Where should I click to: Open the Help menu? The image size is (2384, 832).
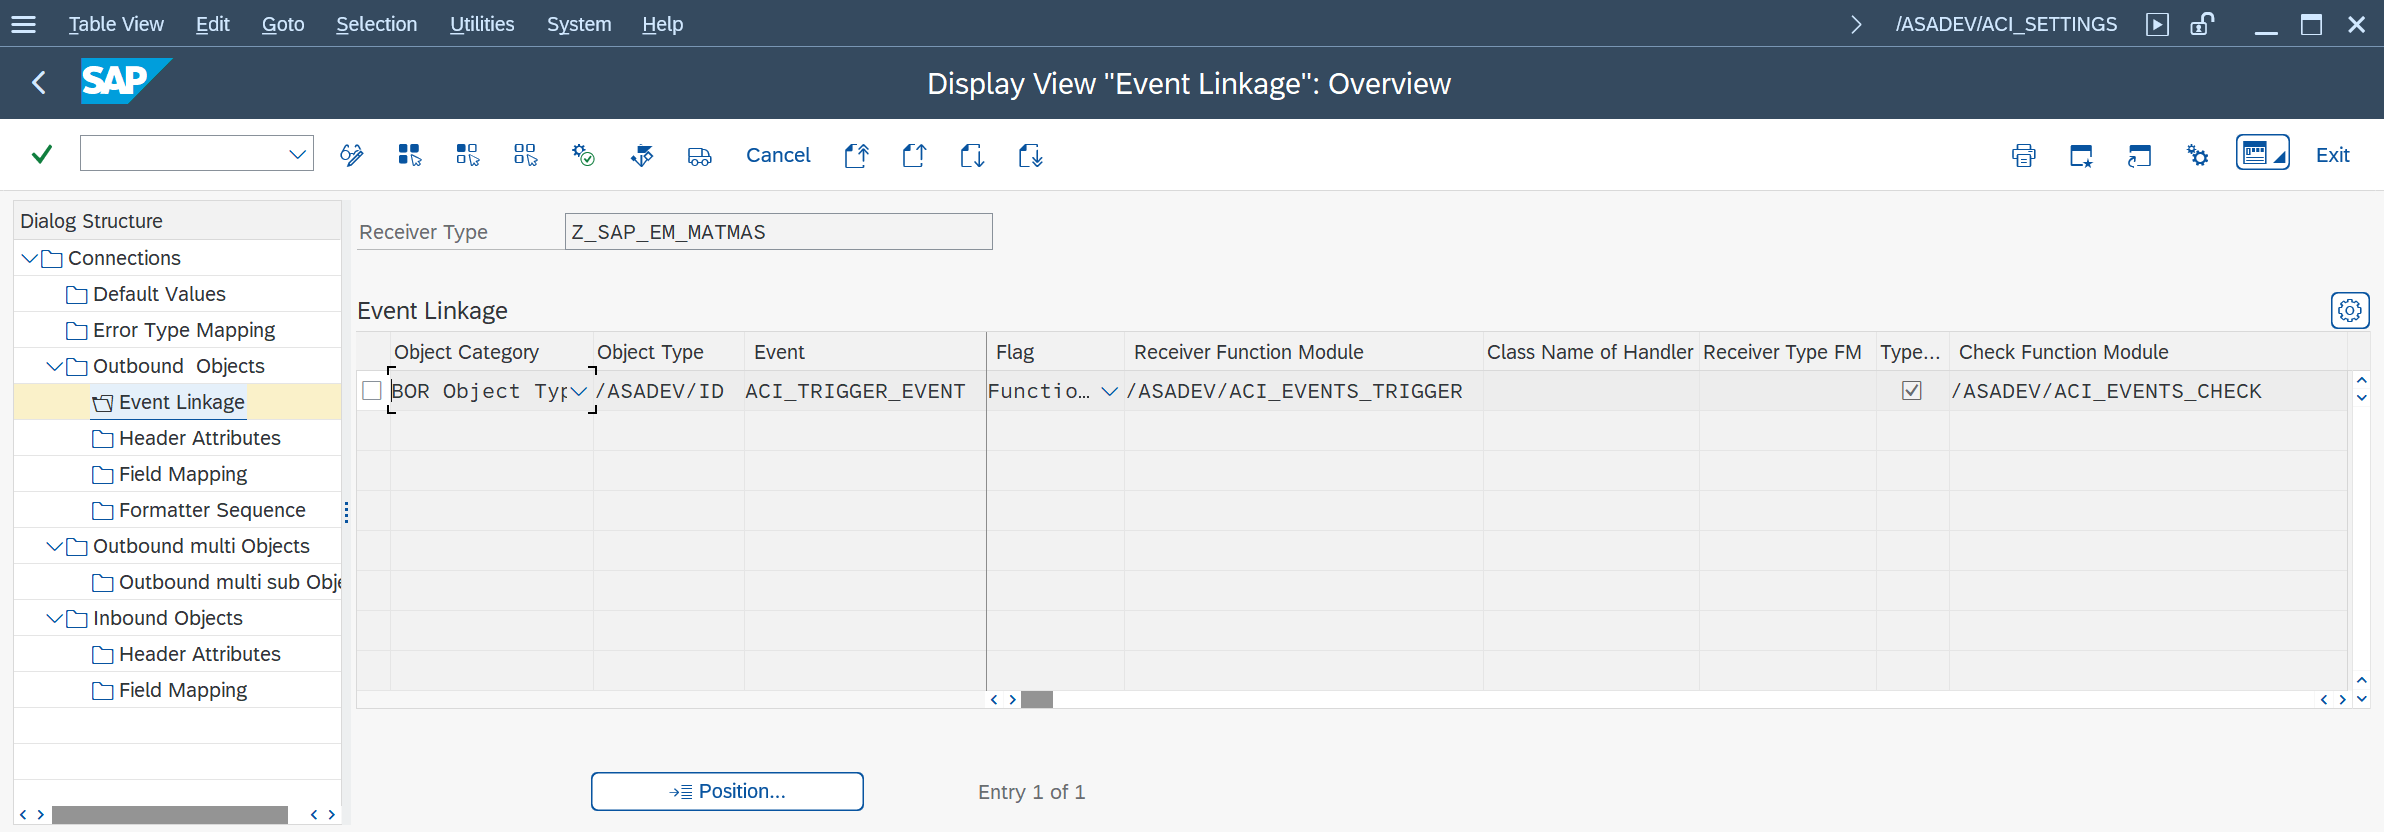click(662, 24)
